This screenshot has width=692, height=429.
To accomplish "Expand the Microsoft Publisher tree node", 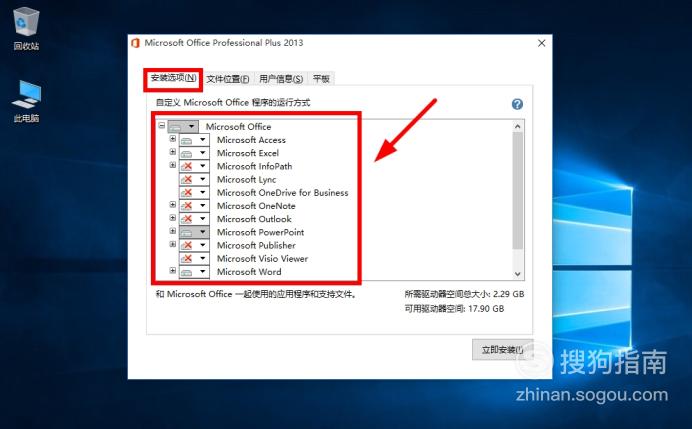I will (173, 244).
